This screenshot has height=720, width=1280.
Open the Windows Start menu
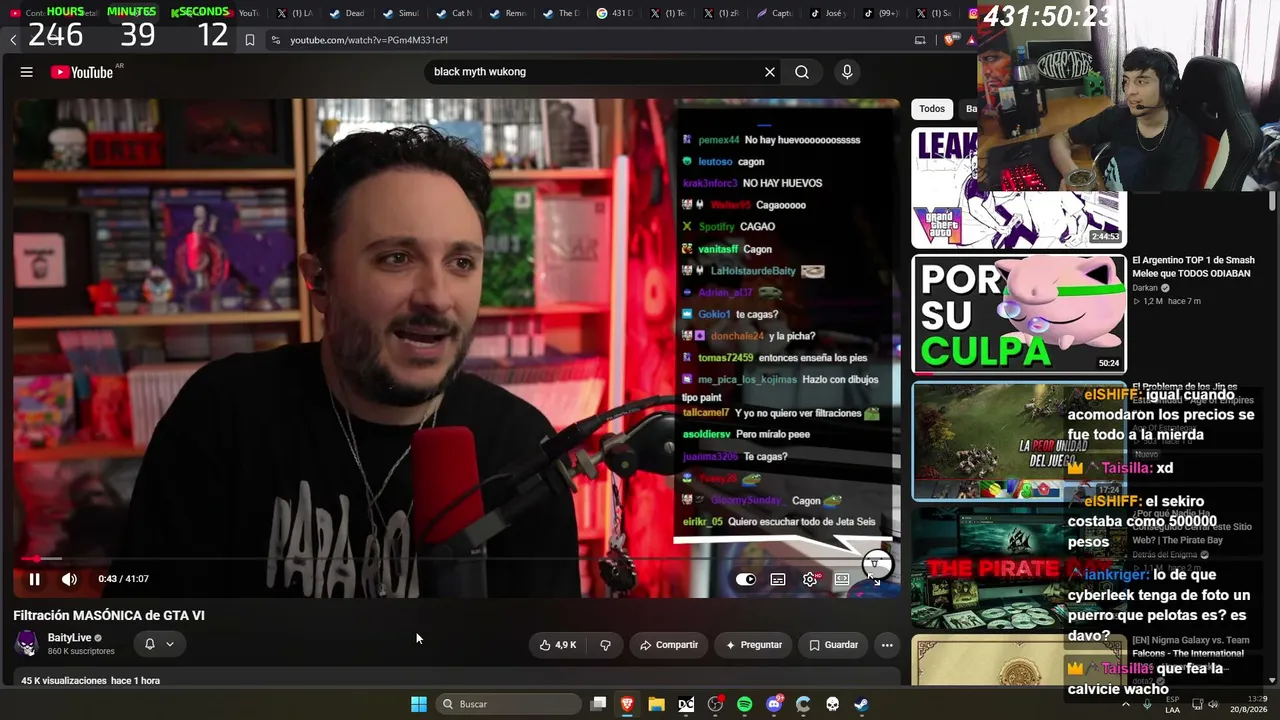click(x=419, y=704)
